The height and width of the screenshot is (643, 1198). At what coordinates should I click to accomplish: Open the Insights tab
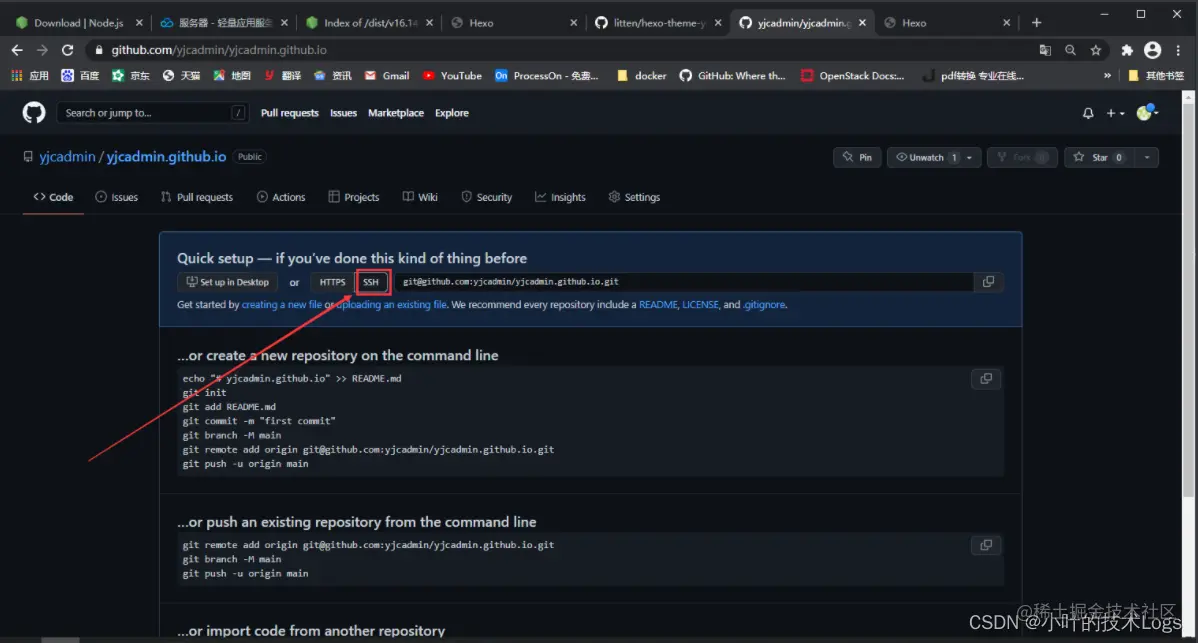(x=560, y=197)
